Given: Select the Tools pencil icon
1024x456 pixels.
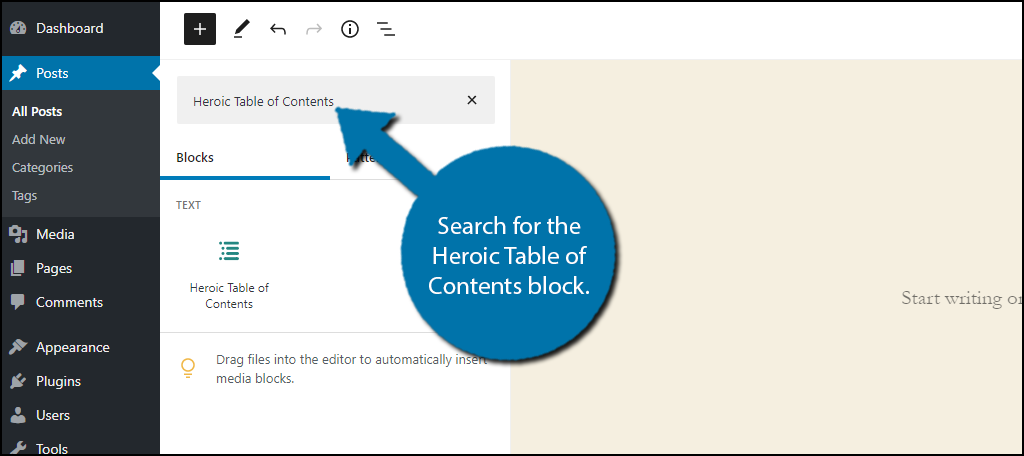Looking at the screenshot, I should tap(242, 29).
